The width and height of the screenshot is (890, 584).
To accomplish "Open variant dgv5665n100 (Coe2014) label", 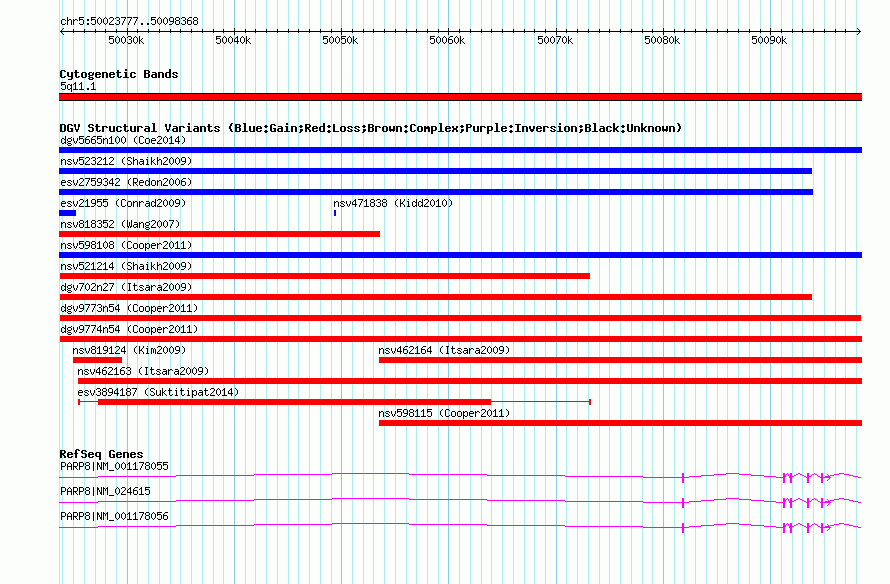I will click(x=123, y=140).
